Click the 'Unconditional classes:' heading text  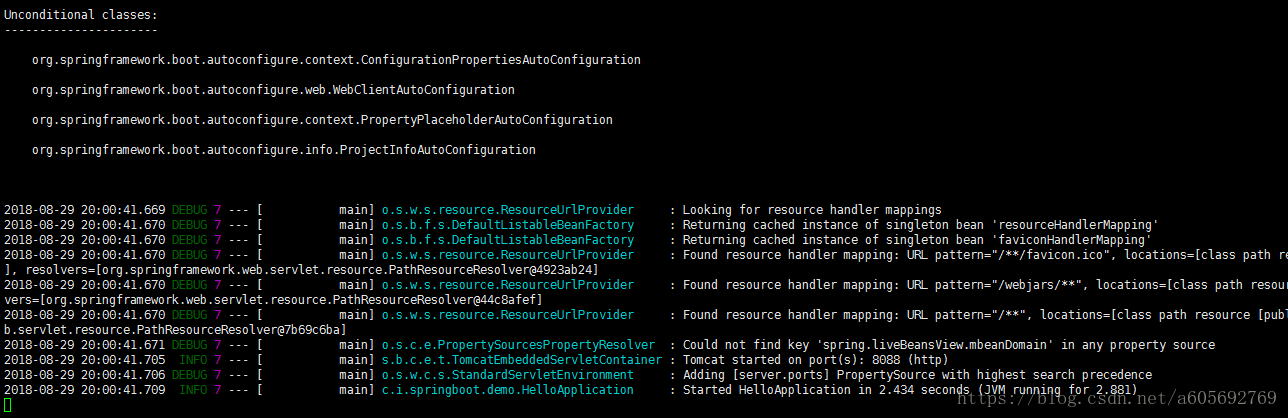81,15
